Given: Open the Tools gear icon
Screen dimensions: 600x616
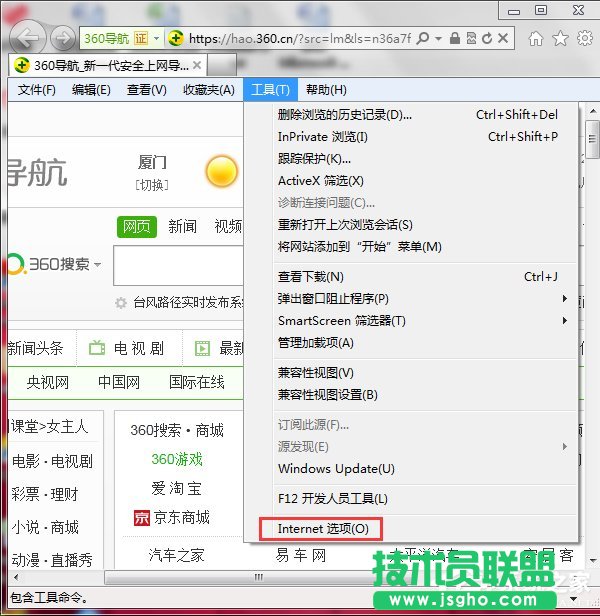Looking at the screenshot, I should pos(585,38).
